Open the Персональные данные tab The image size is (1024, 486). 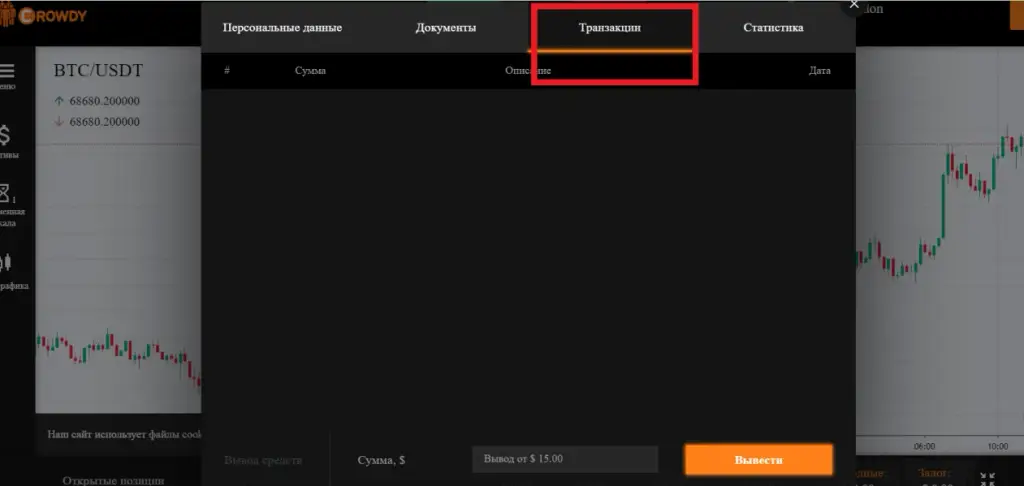click(282, 28)
